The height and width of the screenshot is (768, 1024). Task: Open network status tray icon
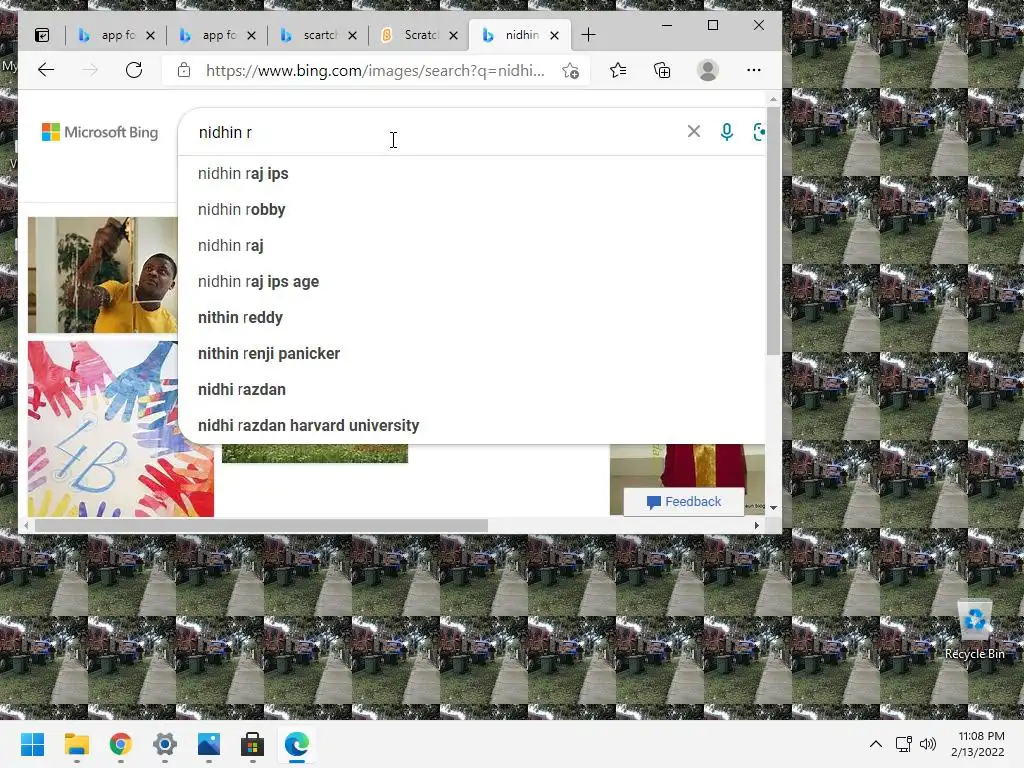903,744
